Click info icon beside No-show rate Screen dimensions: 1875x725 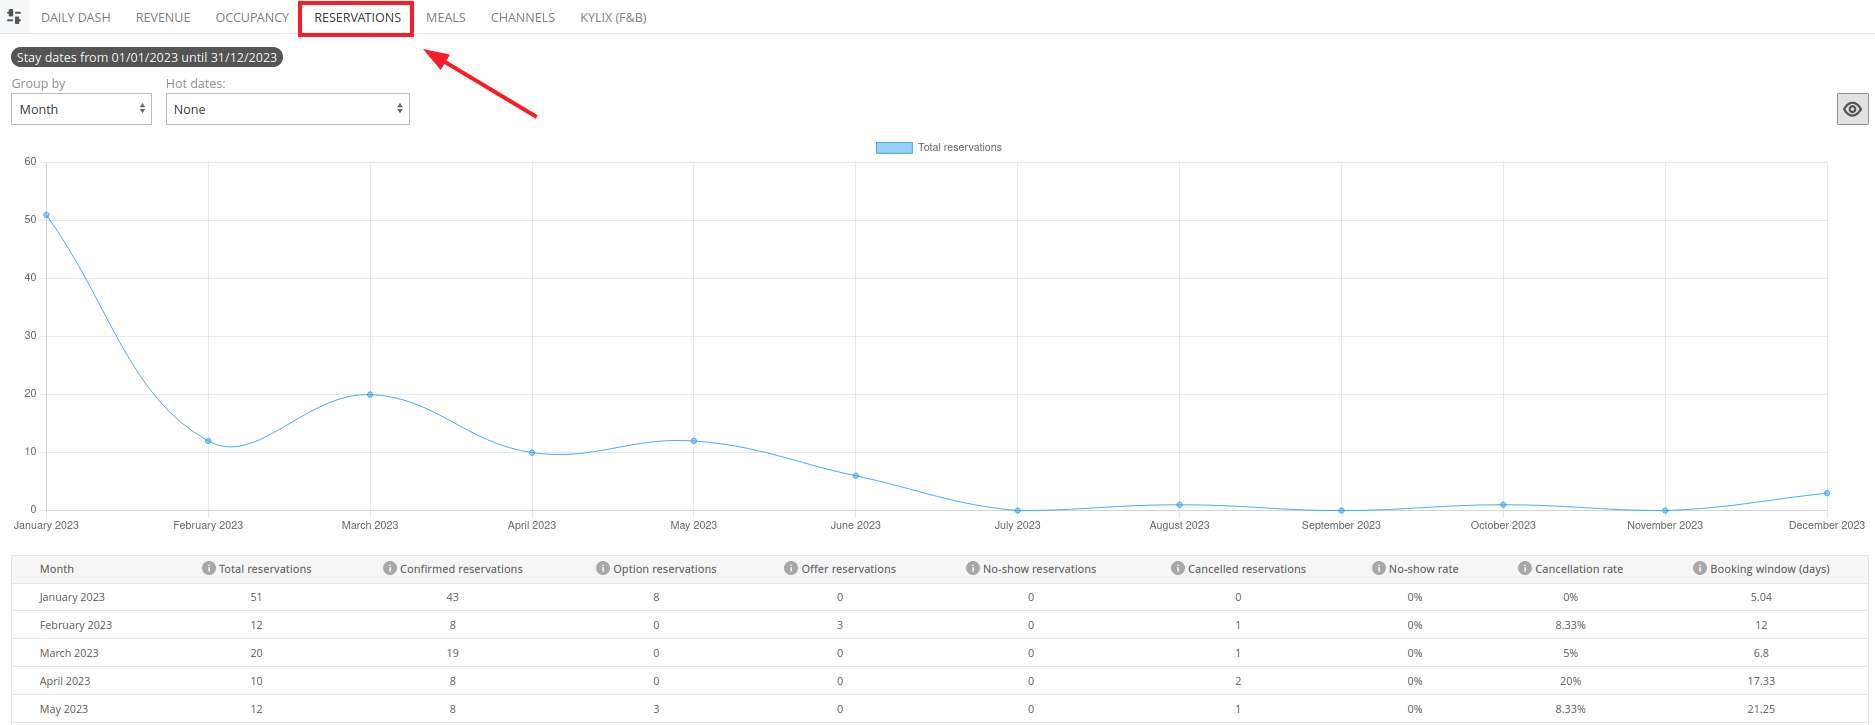(1378, 568)
